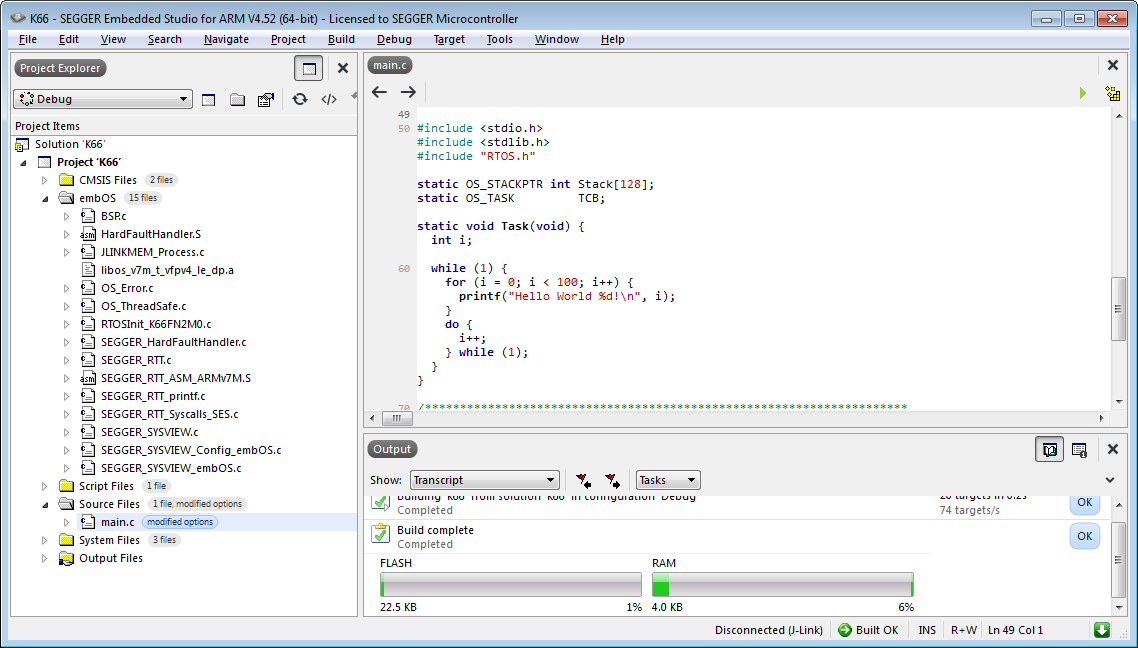Open the Build menu

[x=341, y=39]
